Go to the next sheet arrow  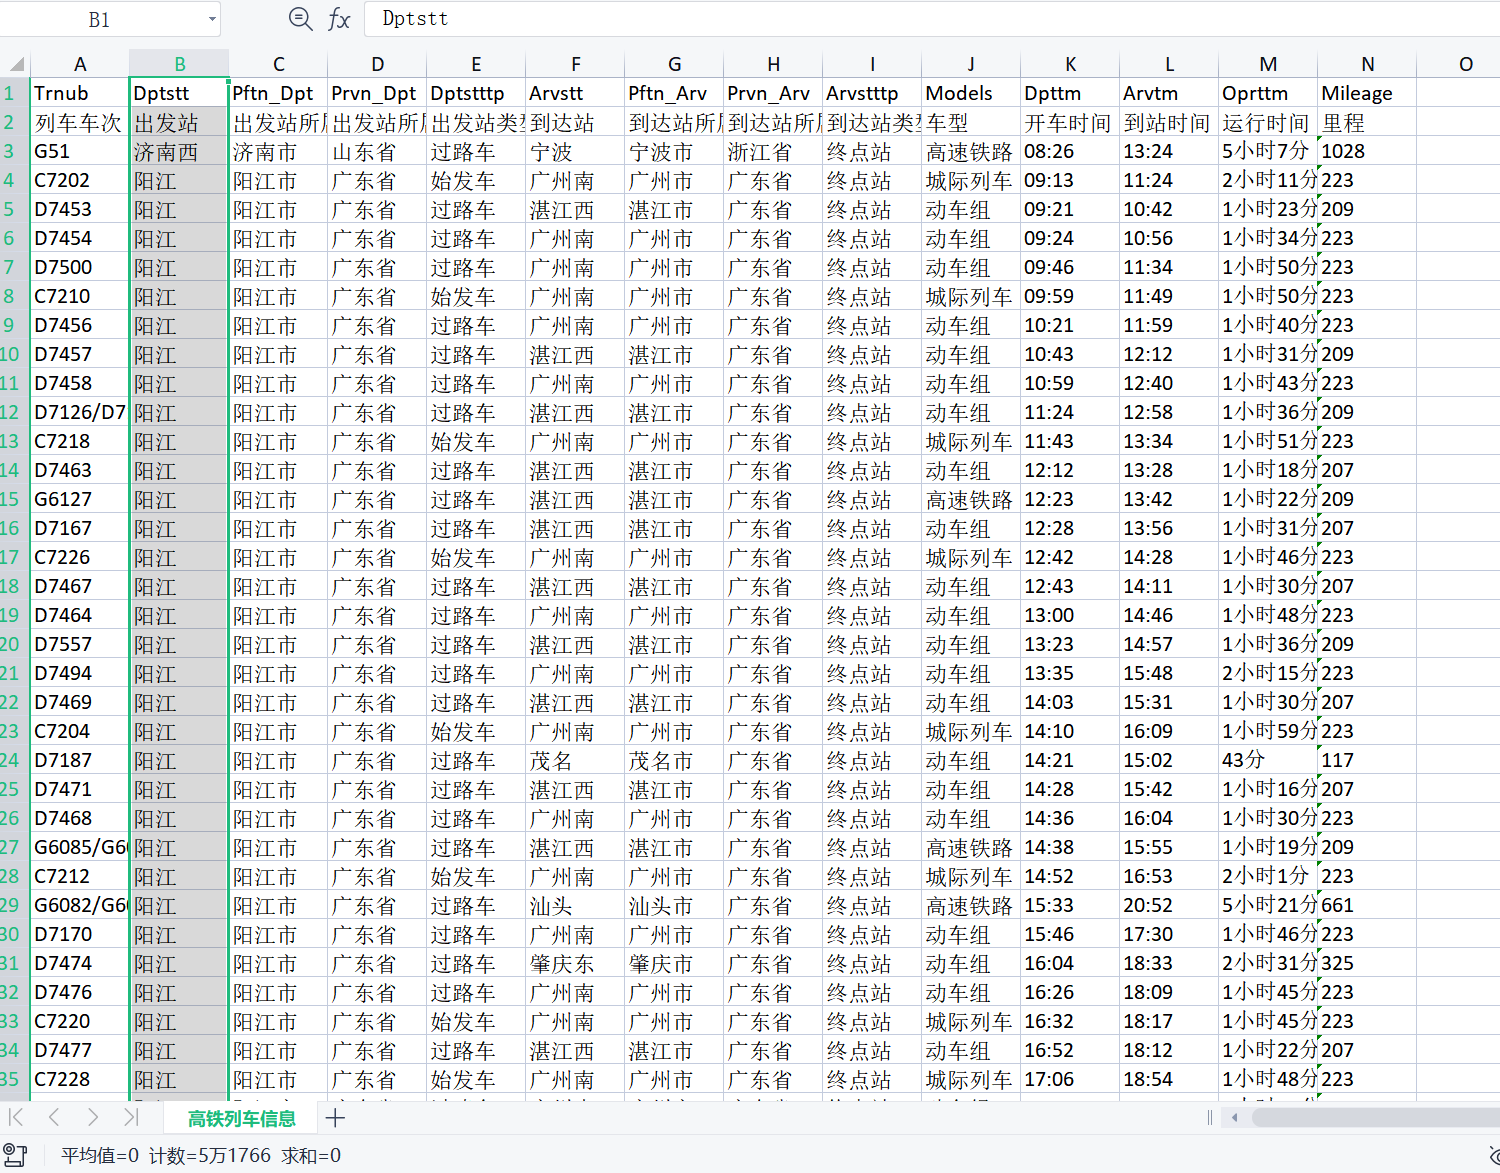92,1117
